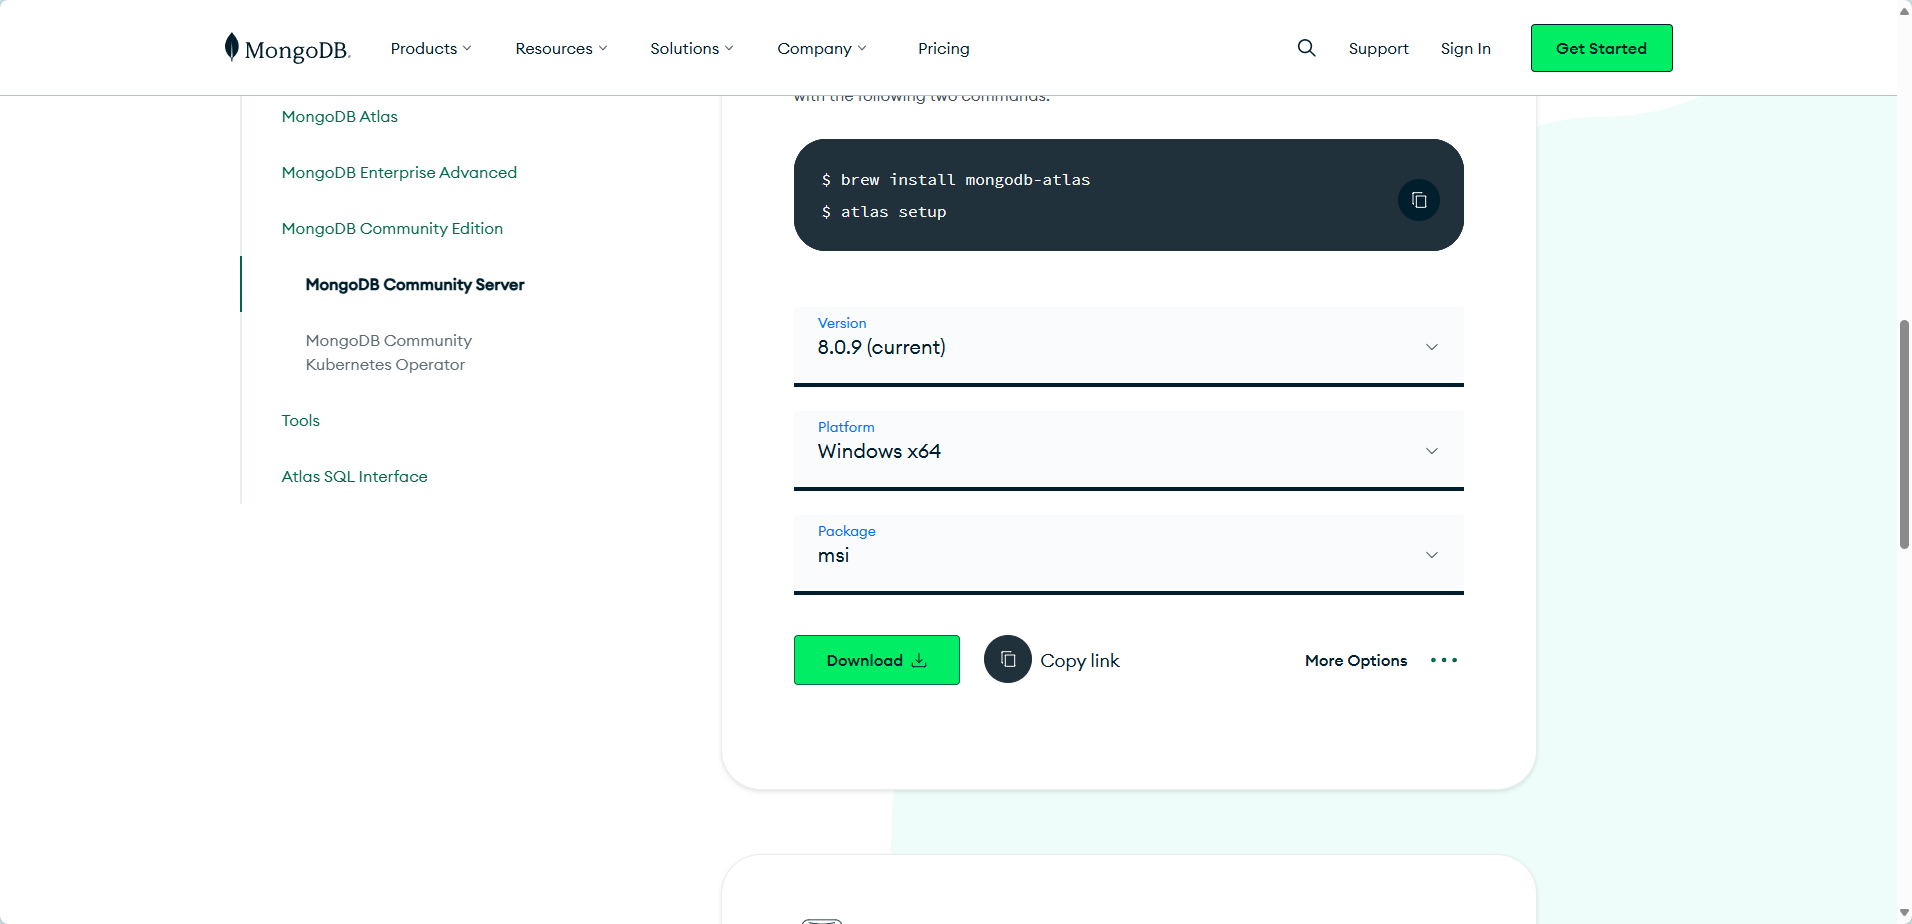
Task: Open MongoDB Community Kubernetes Operator link
Action: pos(388,352)
